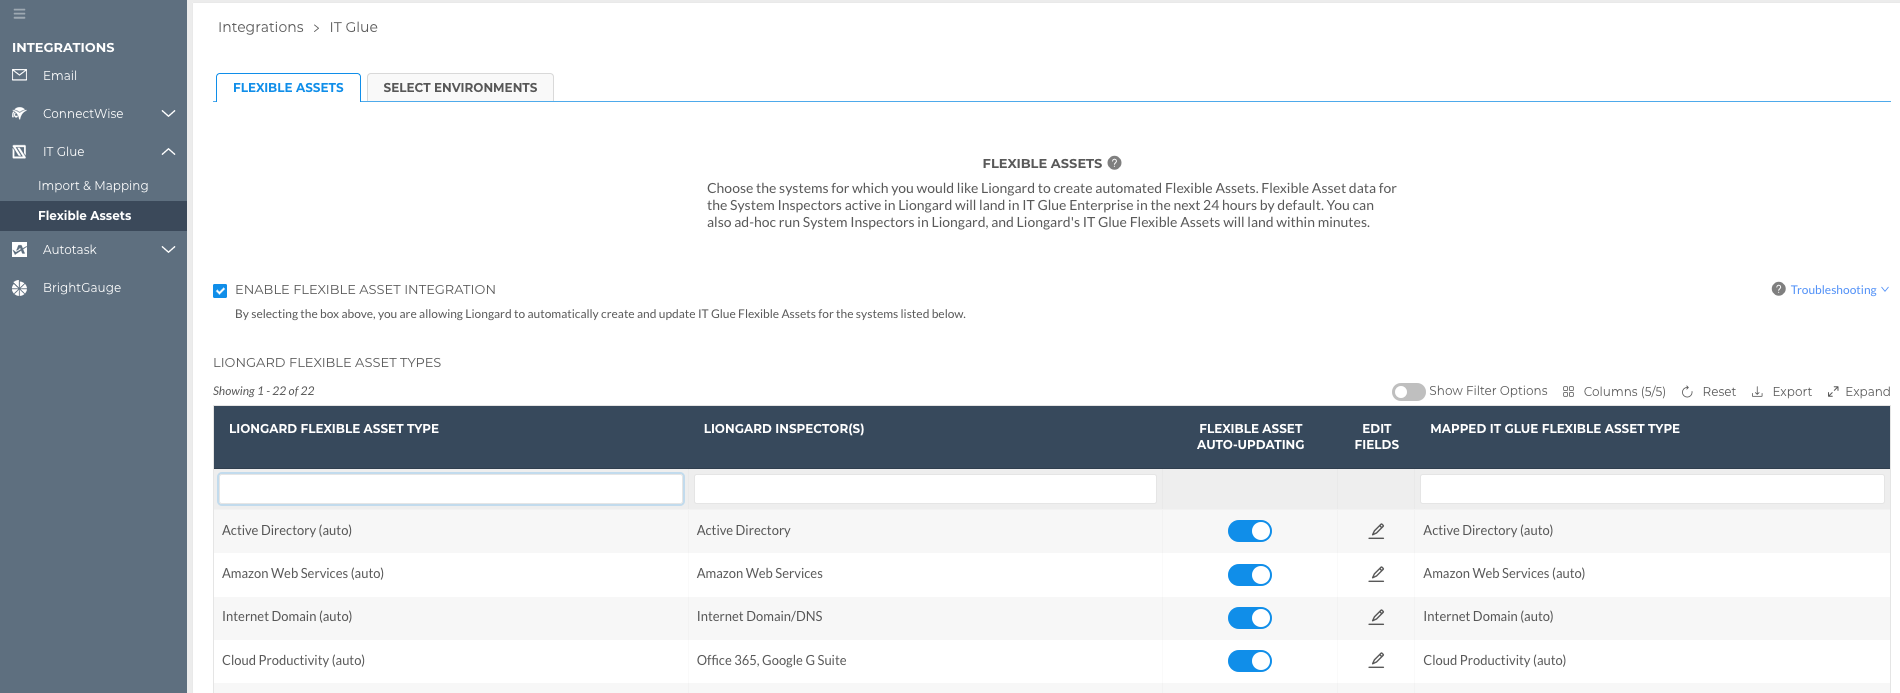Open the Troubleshooting dropdown
This screenshot has height=693, width=1900.
pyautogui.click(x=1839, y=289)
